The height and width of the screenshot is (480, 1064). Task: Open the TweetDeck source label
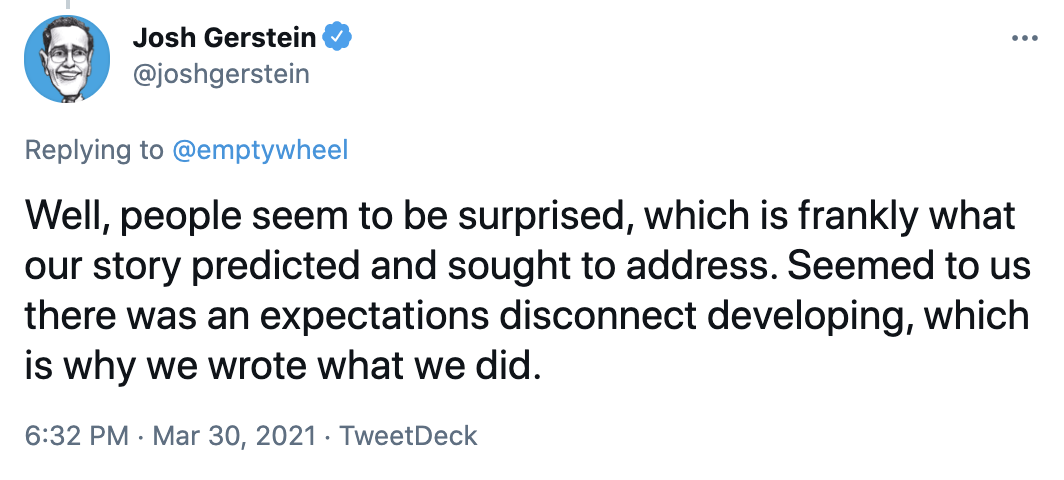[408, 436]
